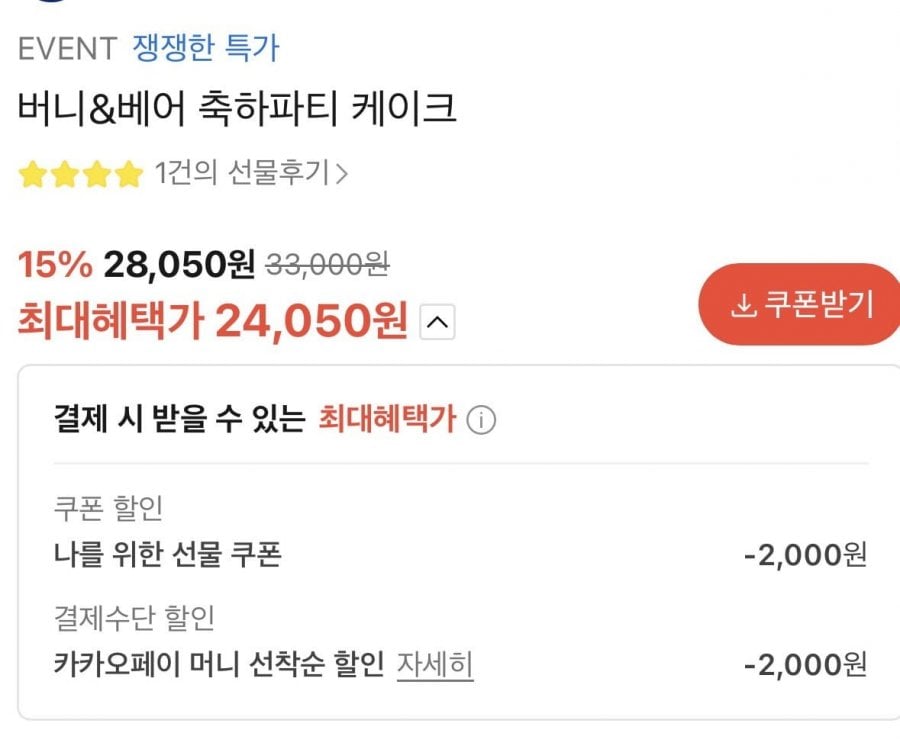The image size is (900, 749).
Task: Click the 결제수단 할인 section label
Action: [x=134, y=619]
